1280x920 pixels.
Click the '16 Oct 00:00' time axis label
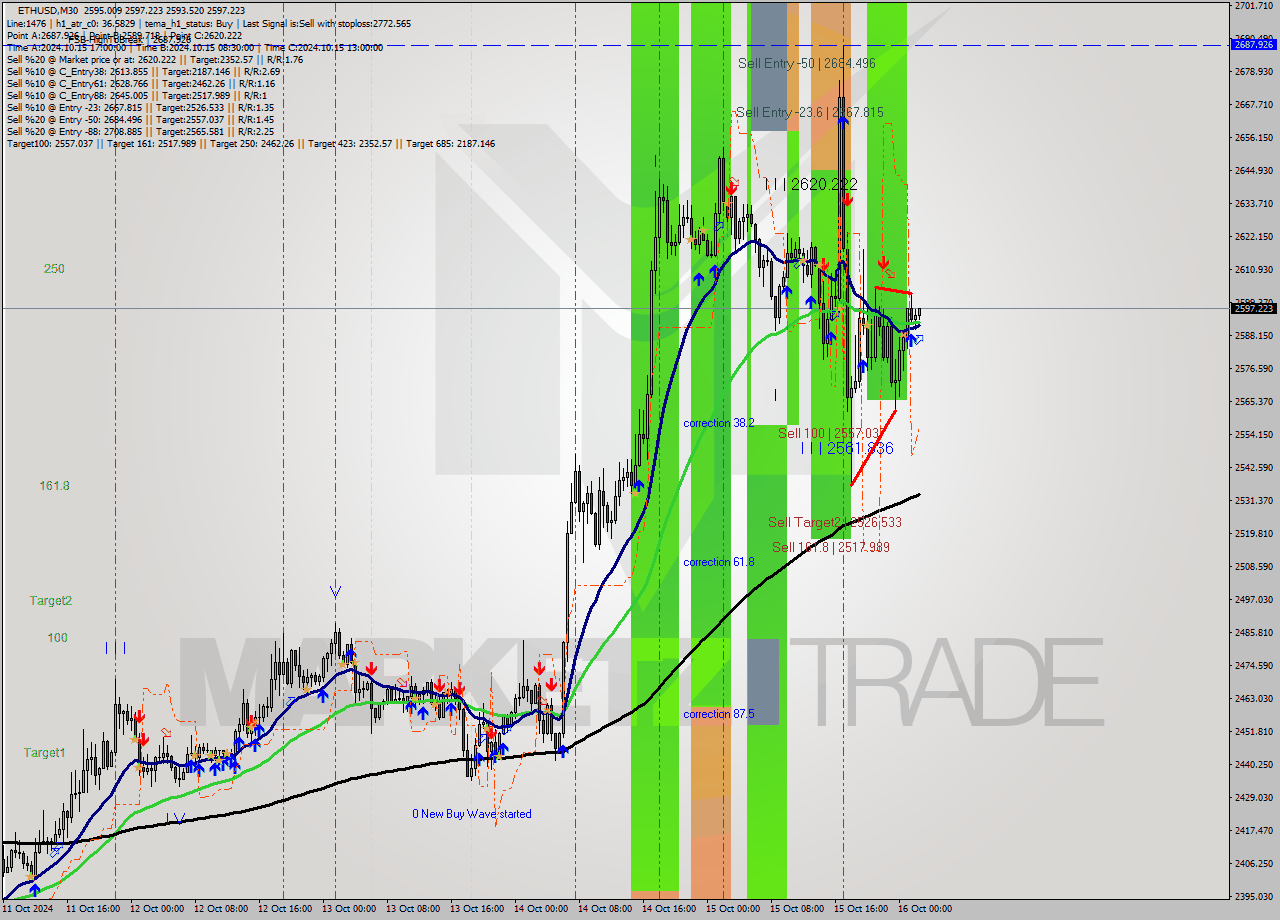click(x=924, y=910)
